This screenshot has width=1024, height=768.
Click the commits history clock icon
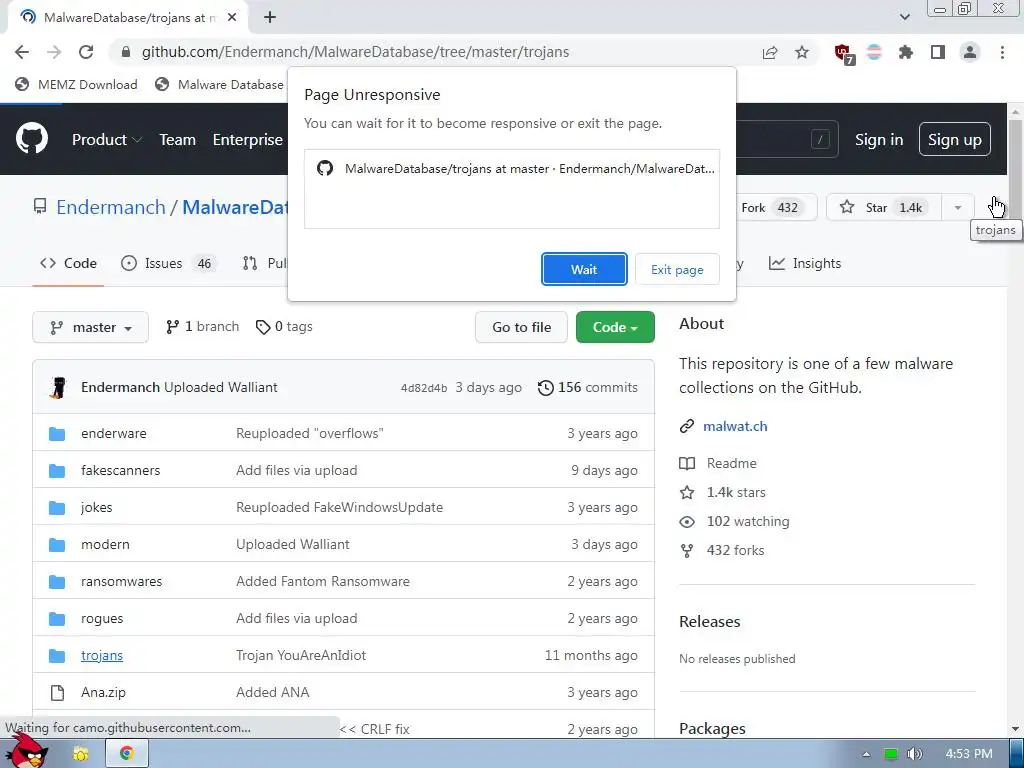[545, 388]
